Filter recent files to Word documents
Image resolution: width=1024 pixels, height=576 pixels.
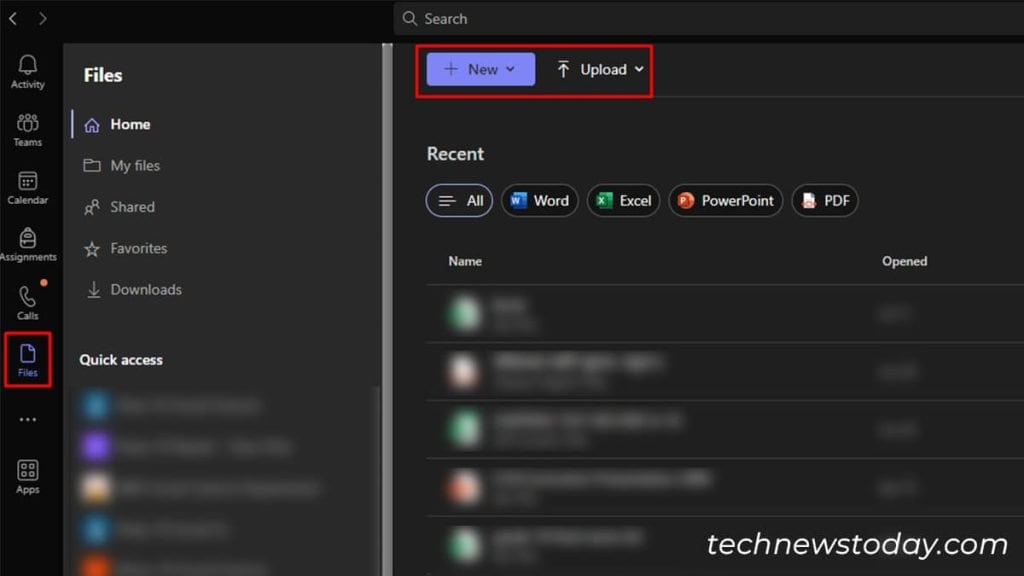coord(539,200)
